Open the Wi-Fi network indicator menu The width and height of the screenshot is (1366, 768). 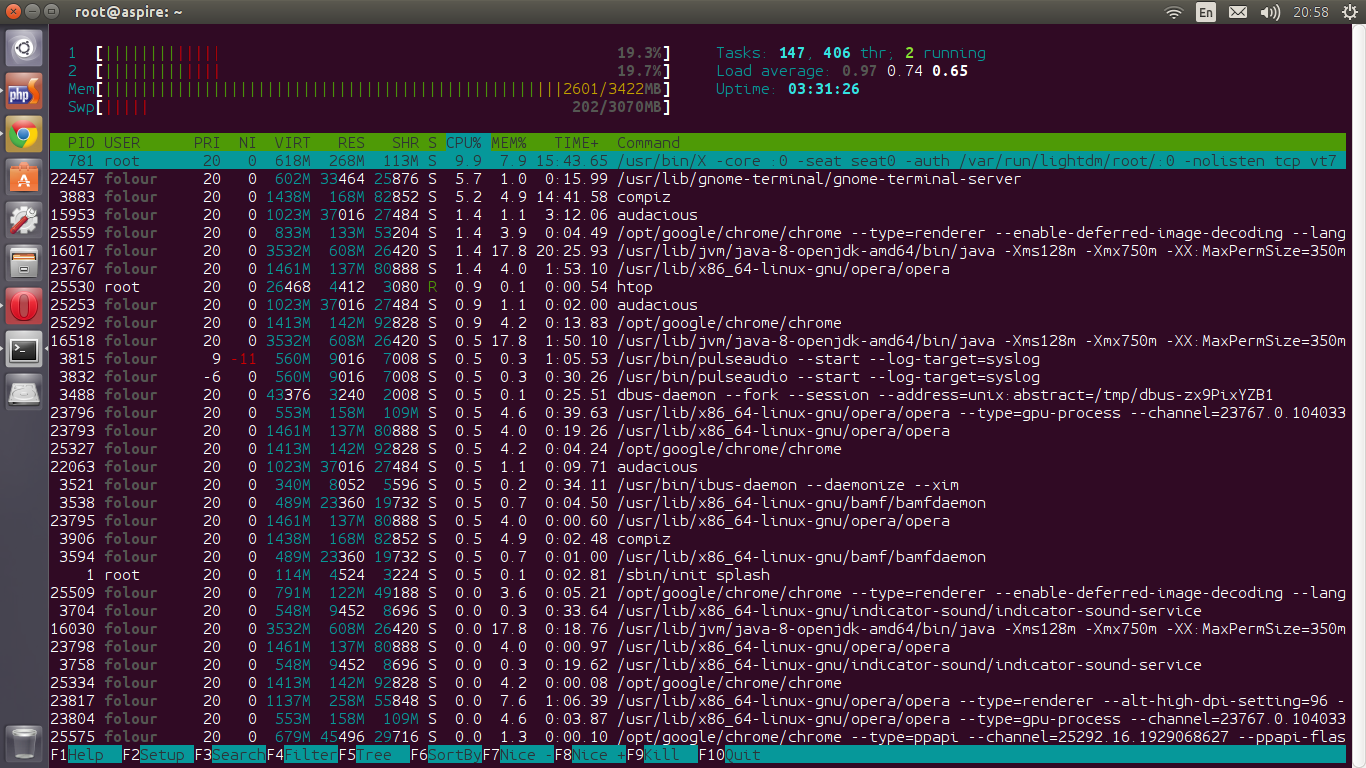coord(1174,12)
